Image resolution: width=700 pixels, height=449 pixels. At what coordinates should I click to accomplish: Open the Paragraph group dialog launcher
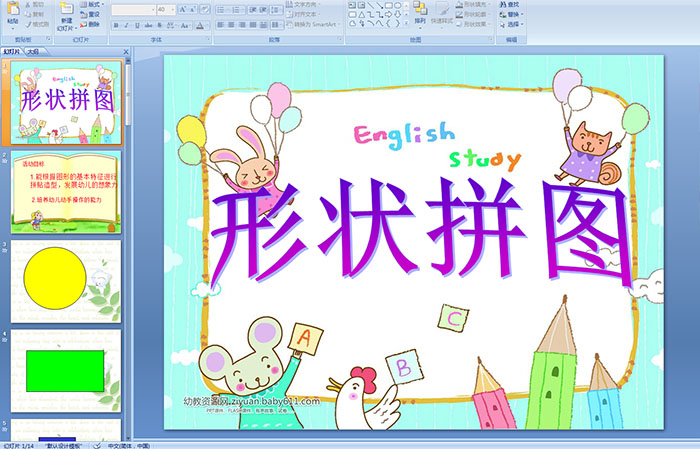point(340,39)
